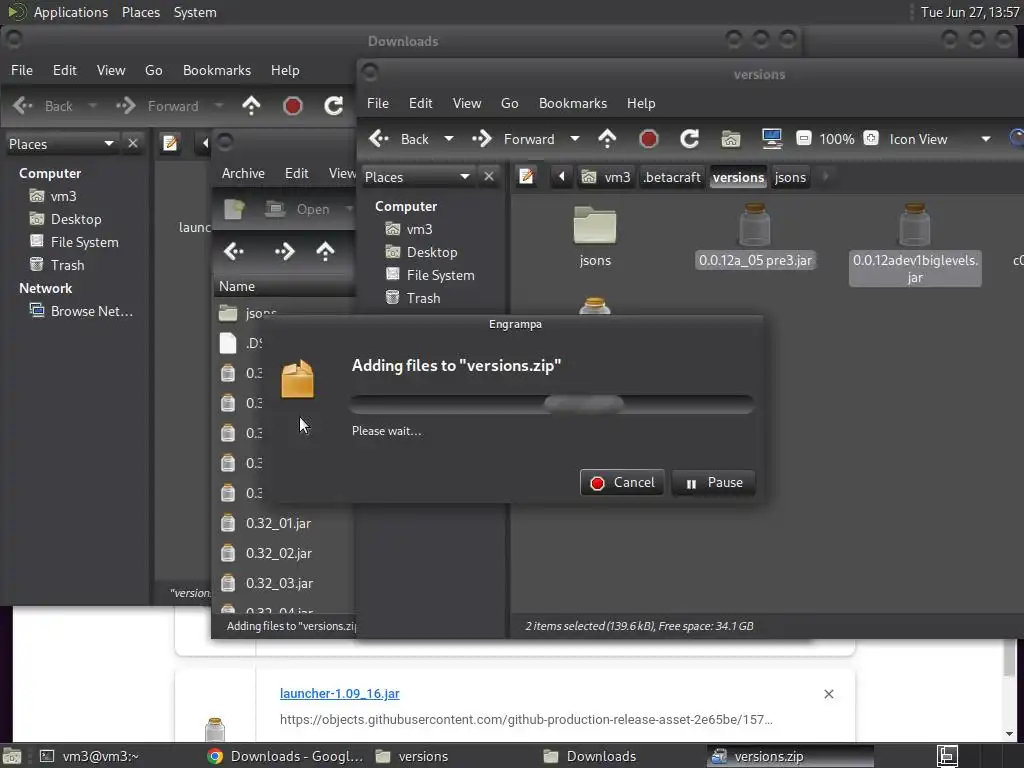The height and width of the screenshot is (768, 1024).
Task: Select the 0.0.12a_05 pre3.jar file
Action: click(x=755, y=236)
